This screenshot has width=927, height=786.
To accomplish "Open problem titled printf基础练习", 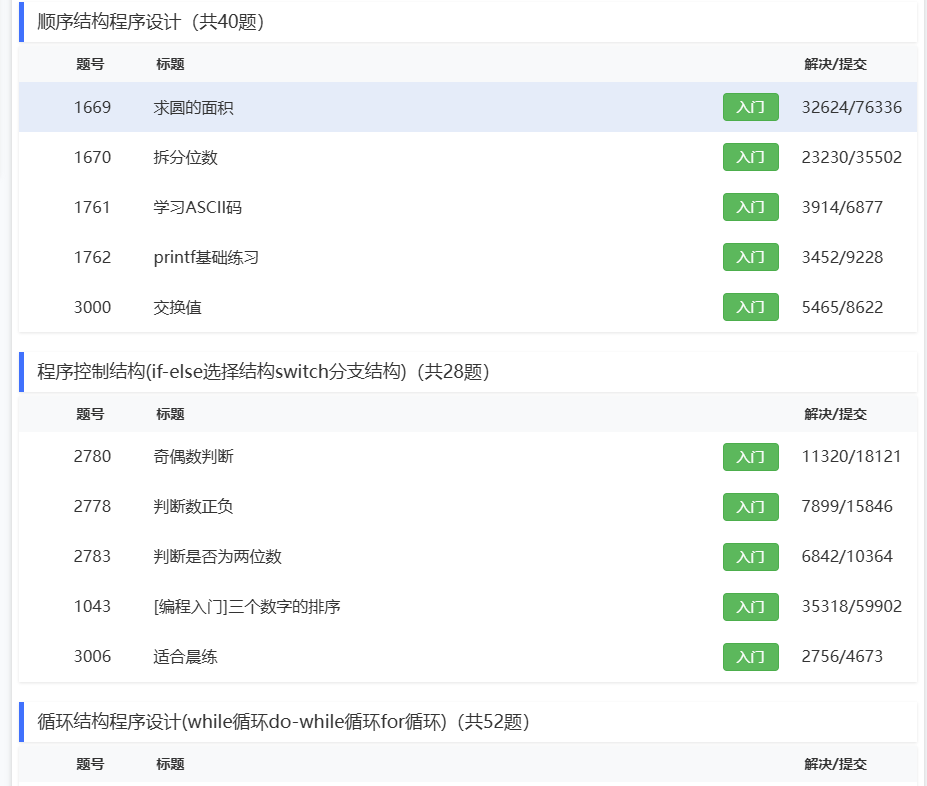I will click(x=206, y=258).
